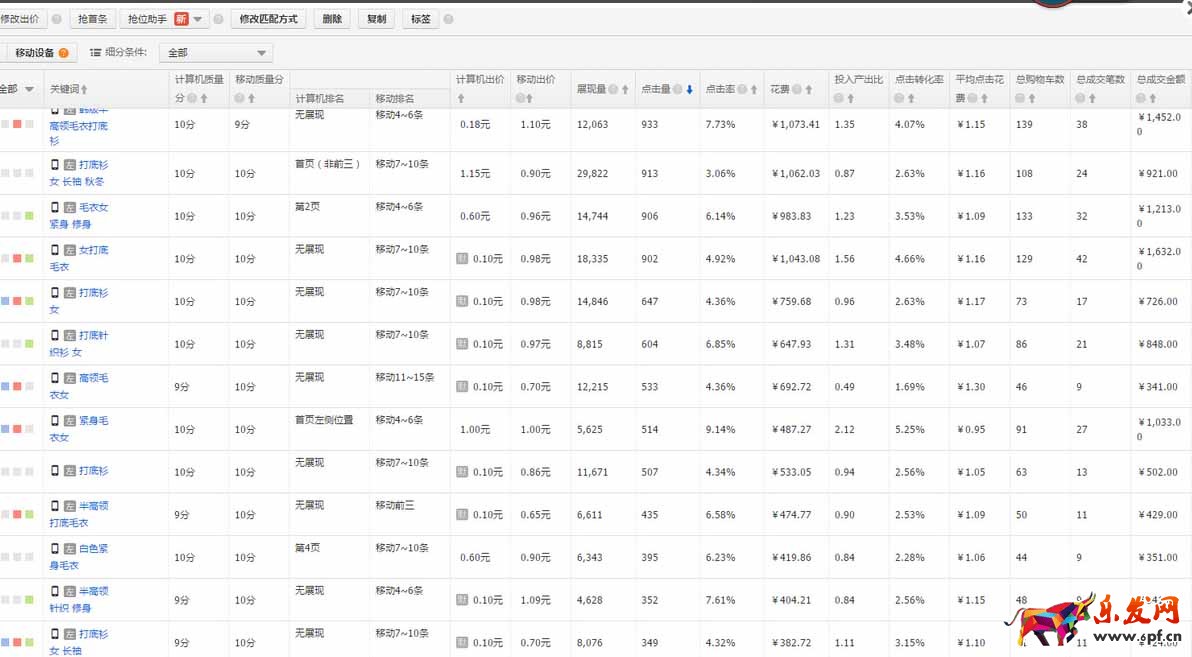
Task: Click the phone icon beside 半高领打底毛衣
Action: (x=54, y=507)
